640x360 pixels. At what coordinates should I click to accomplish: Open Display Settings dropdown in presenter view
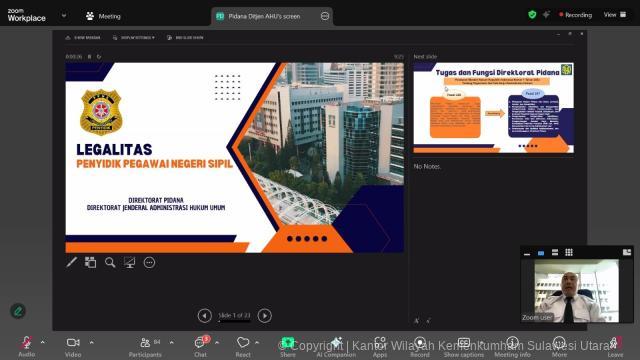click(133, 38)
